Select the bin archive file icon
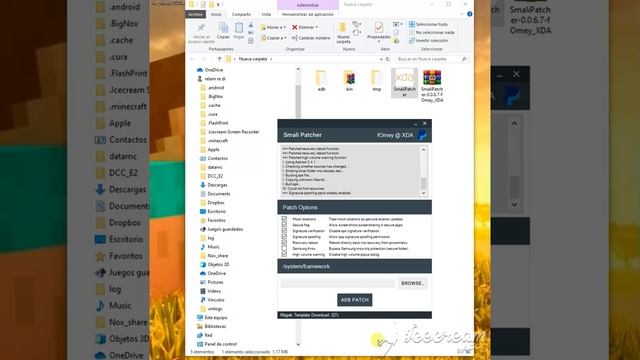640x360 pixels. [349, 78]
